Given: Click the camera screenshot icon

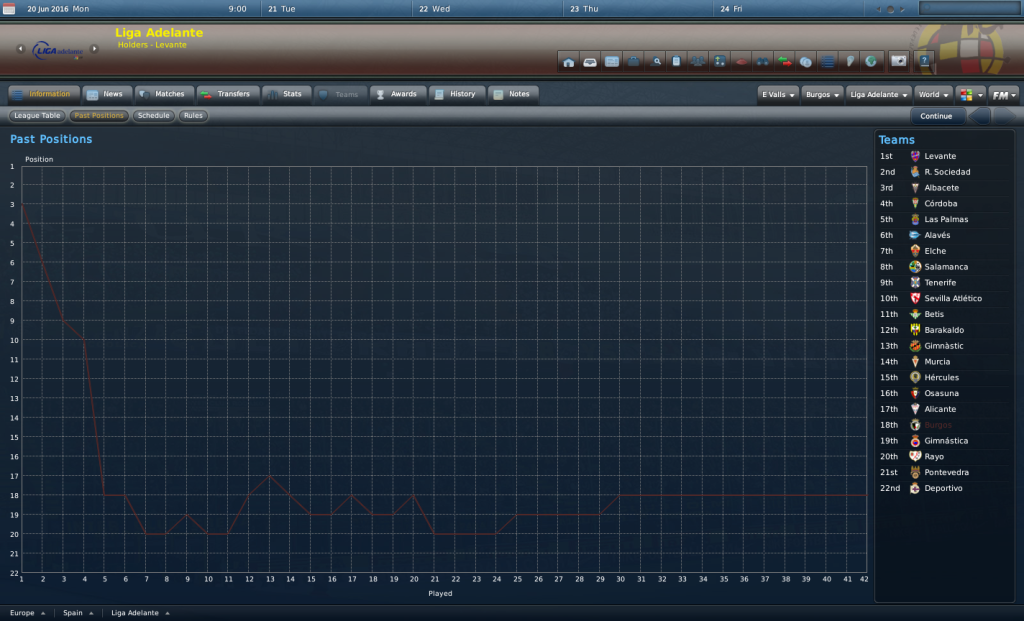Looking at the screenshot, I should click(899, 61).
